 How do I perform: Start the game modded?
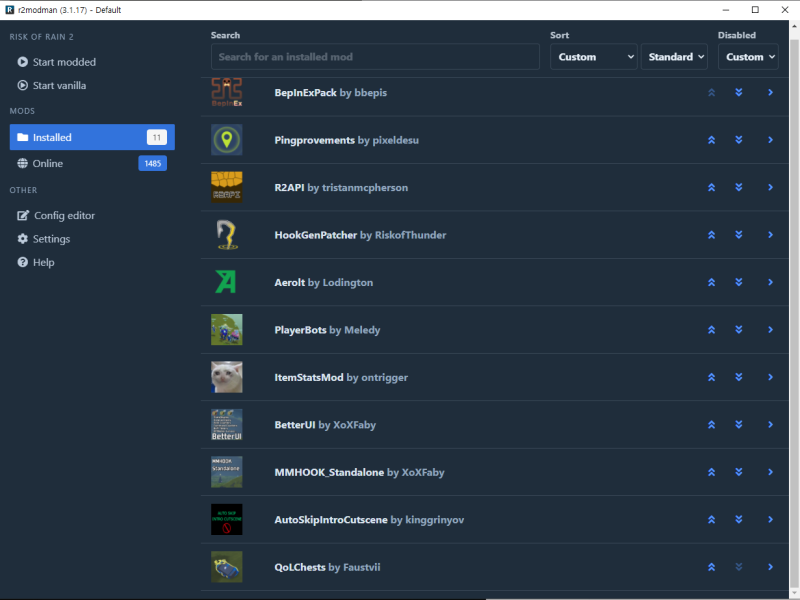click(x=57, y=62)
